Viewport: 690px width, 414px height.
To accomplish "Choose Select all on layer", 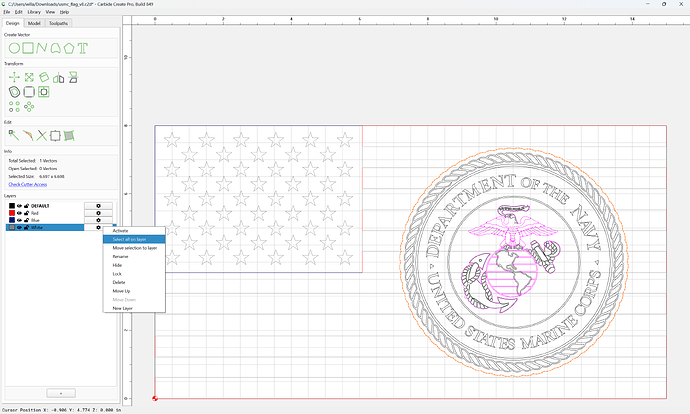I will (134, 239).
